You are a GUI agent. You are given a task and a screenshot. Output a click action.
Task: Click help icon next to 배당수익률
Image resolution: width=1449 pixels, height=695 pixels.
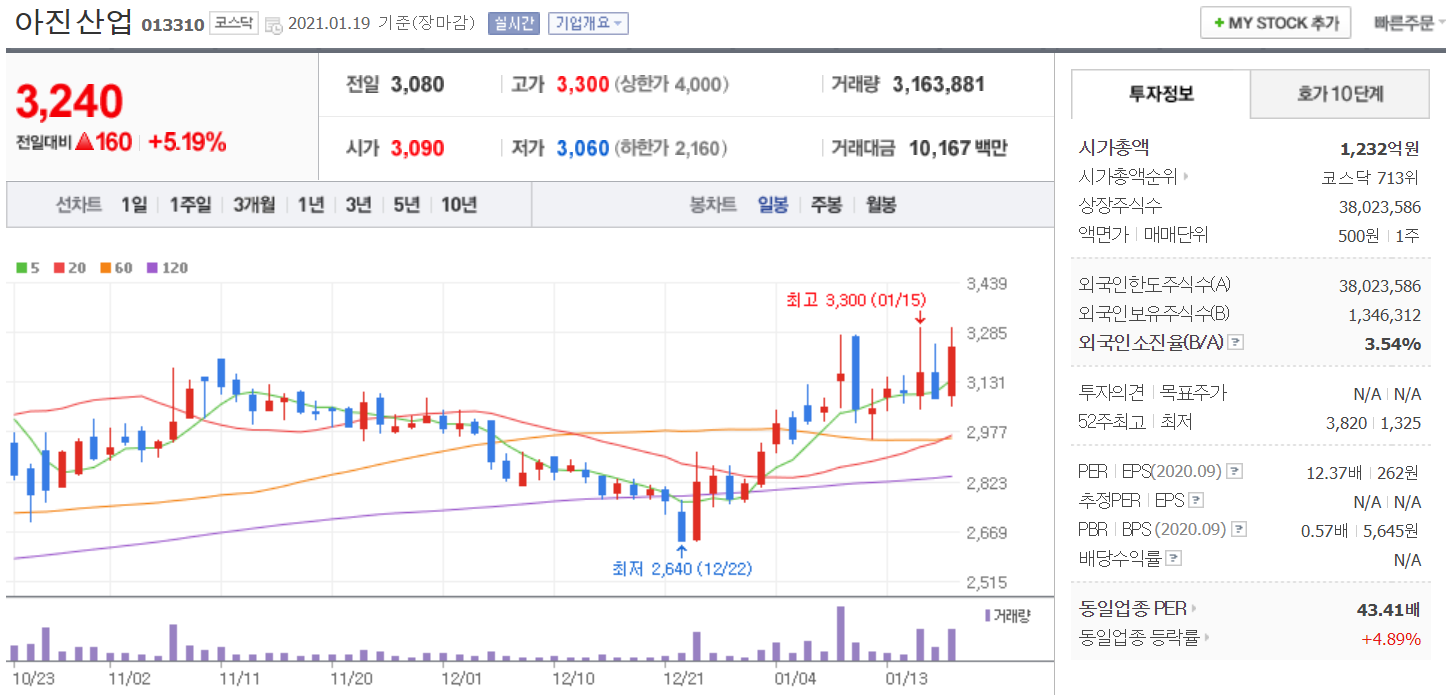[x=1174, y=559]
